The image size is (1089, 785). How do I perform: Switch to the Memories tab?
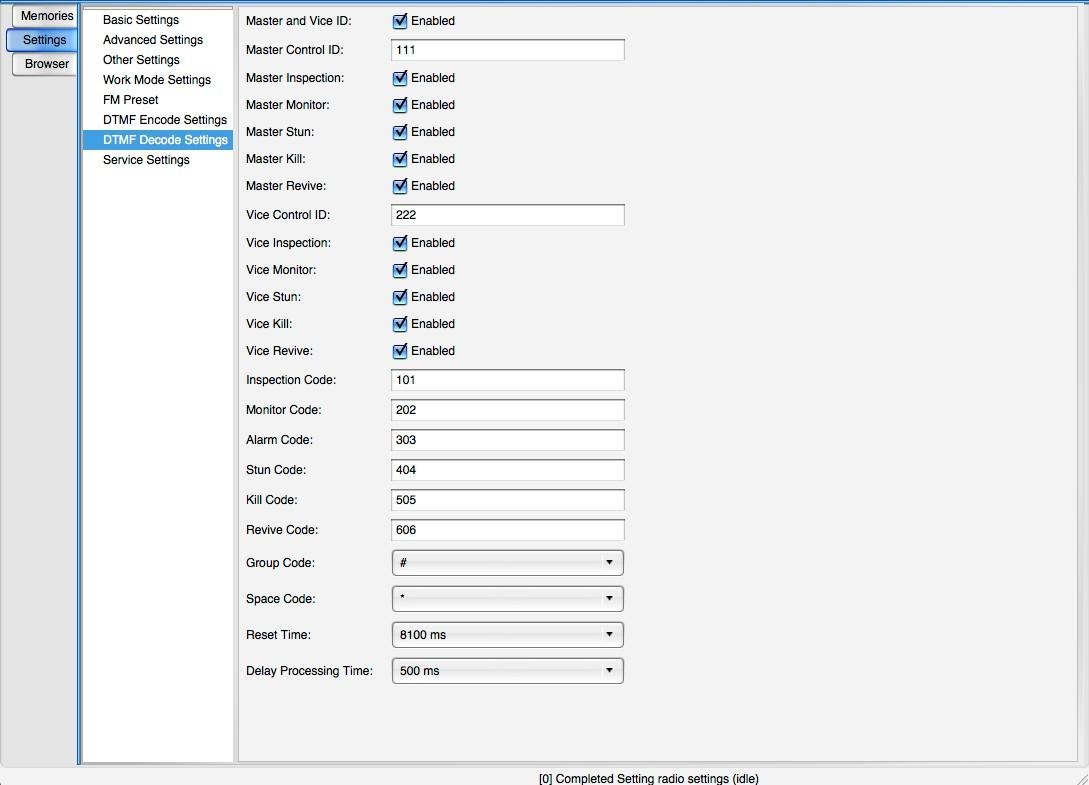pyautogui.click(x=46, y=16)
